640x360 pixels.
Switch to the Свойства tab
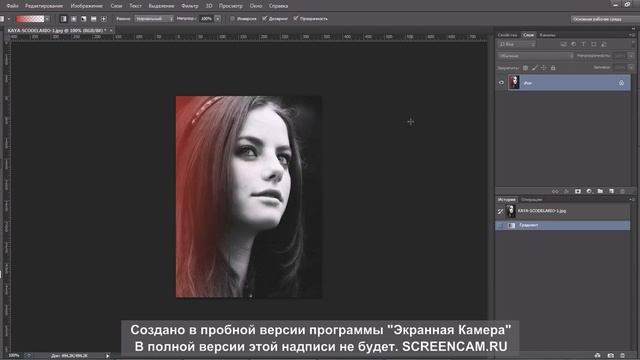tap(507, 35)
